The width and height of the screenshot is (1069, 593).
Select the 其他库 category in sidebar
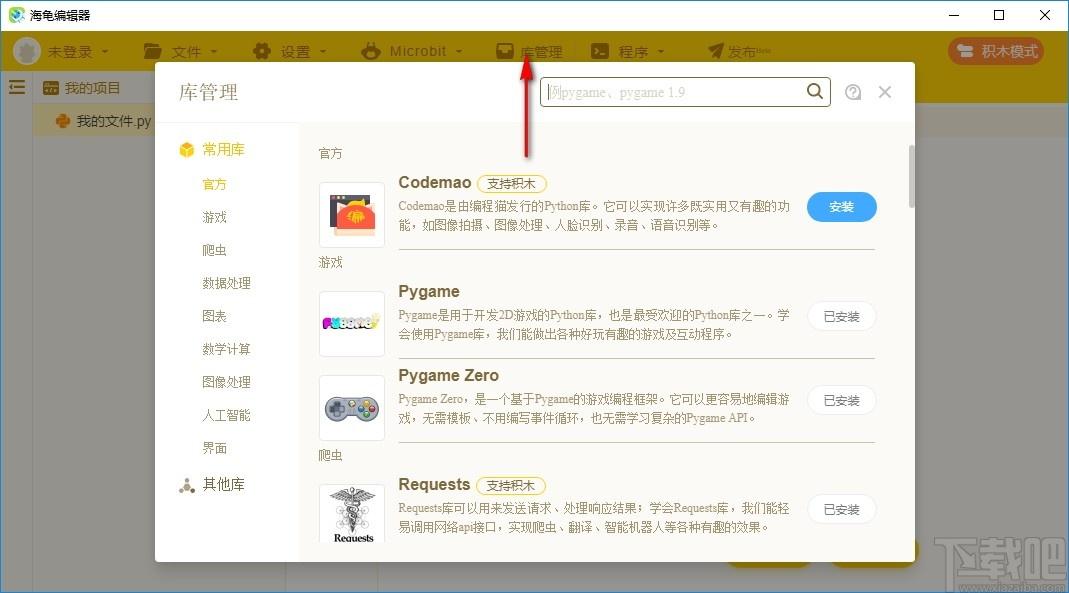(211, 485)
